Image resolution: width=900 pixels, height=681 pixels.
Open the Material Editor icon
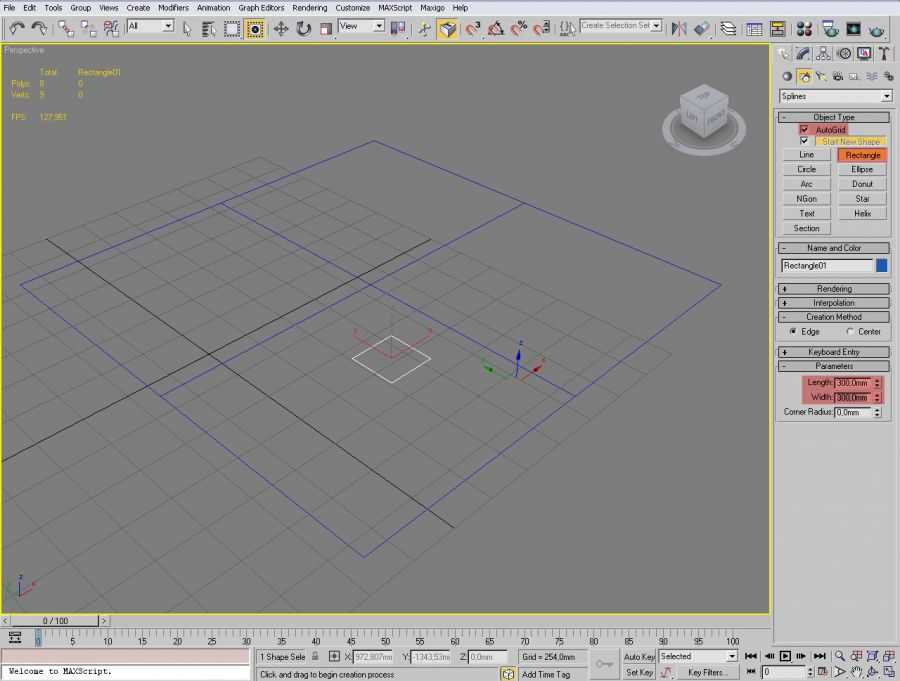(x=830, y=29)
